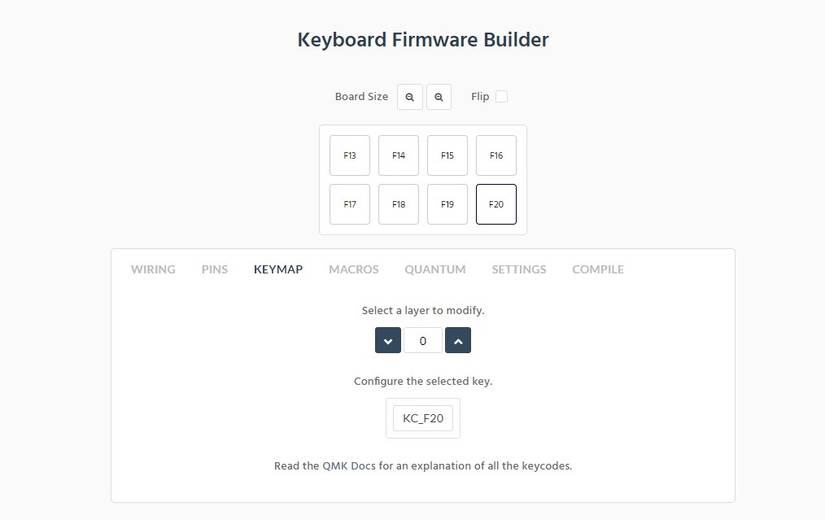Open the SETTINGS tab

[x=519, y=270]
